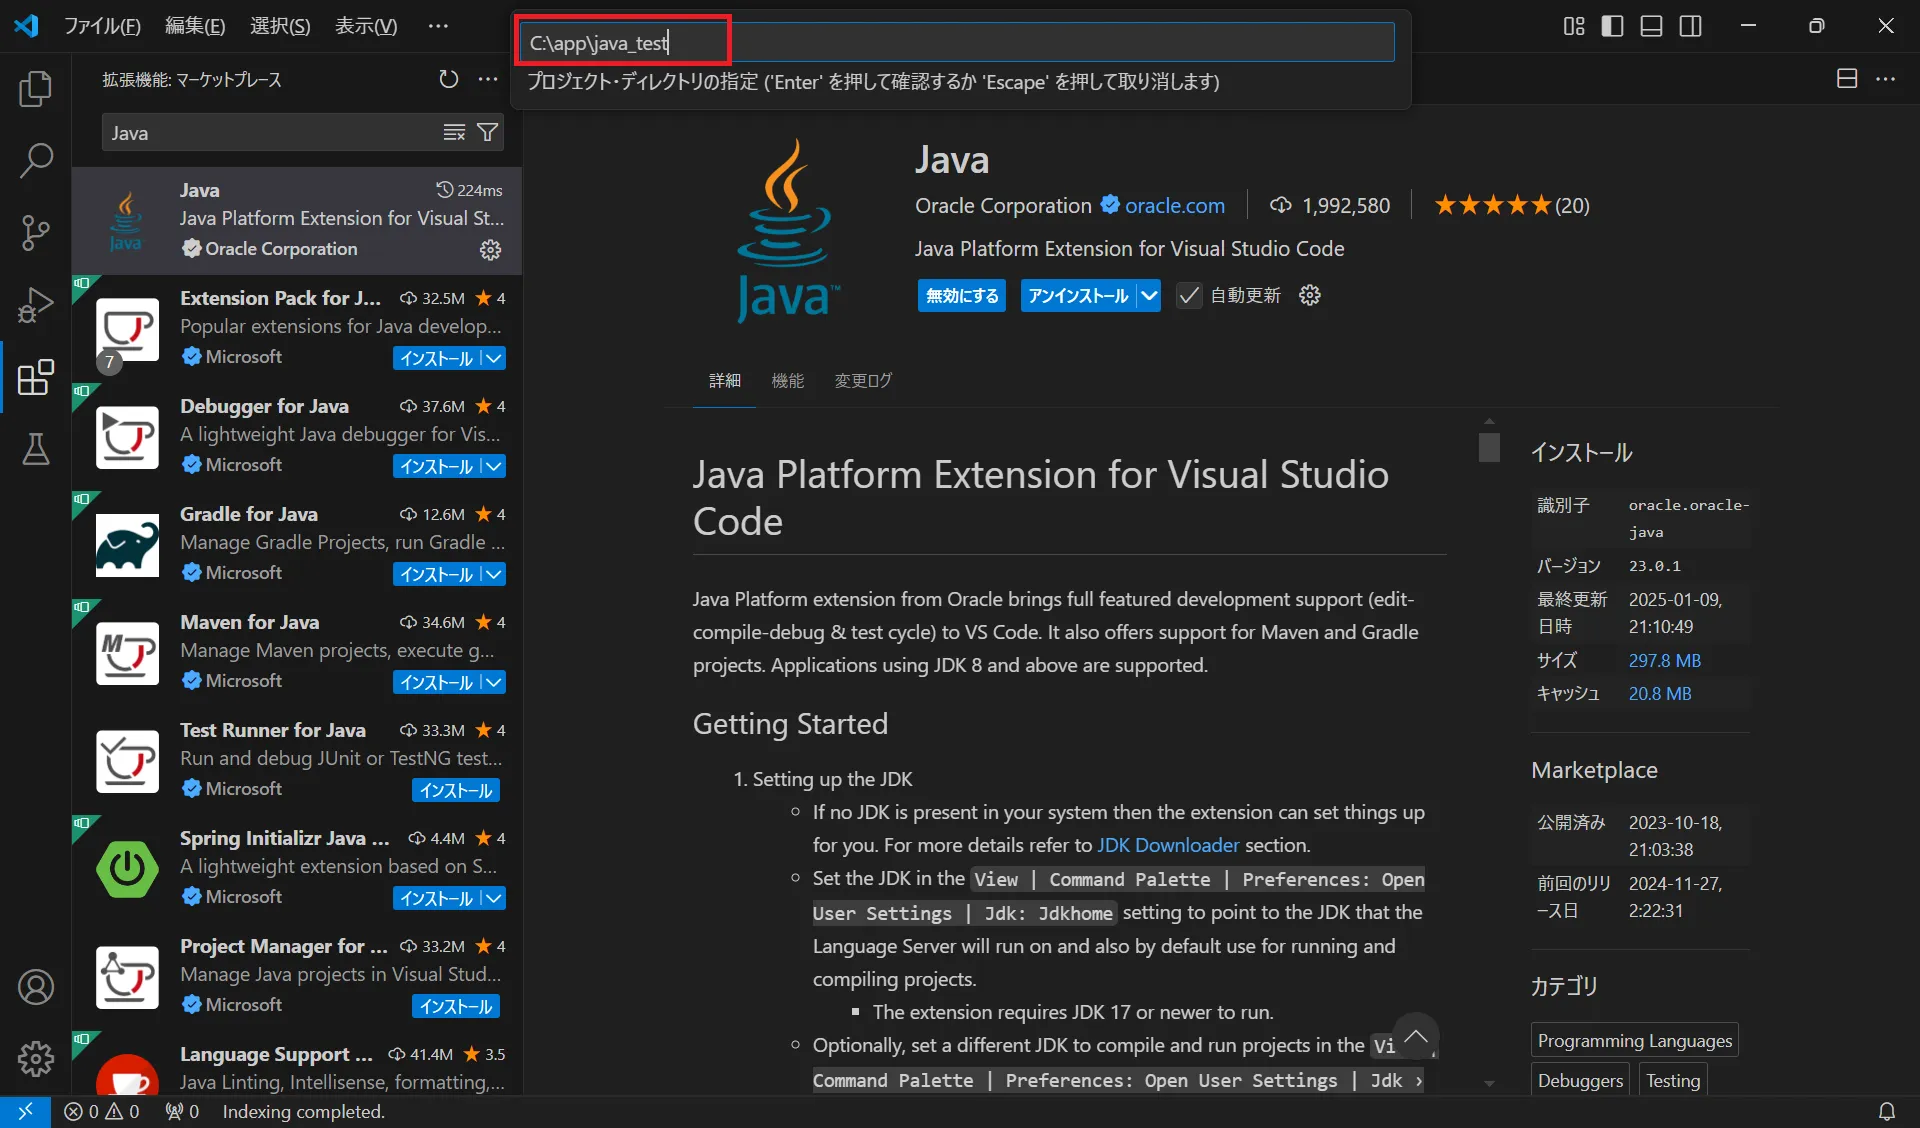Viewport: 1920px width, 1128px height.
Task: Customize layout icon in title bar
Action: point(1574,26)
